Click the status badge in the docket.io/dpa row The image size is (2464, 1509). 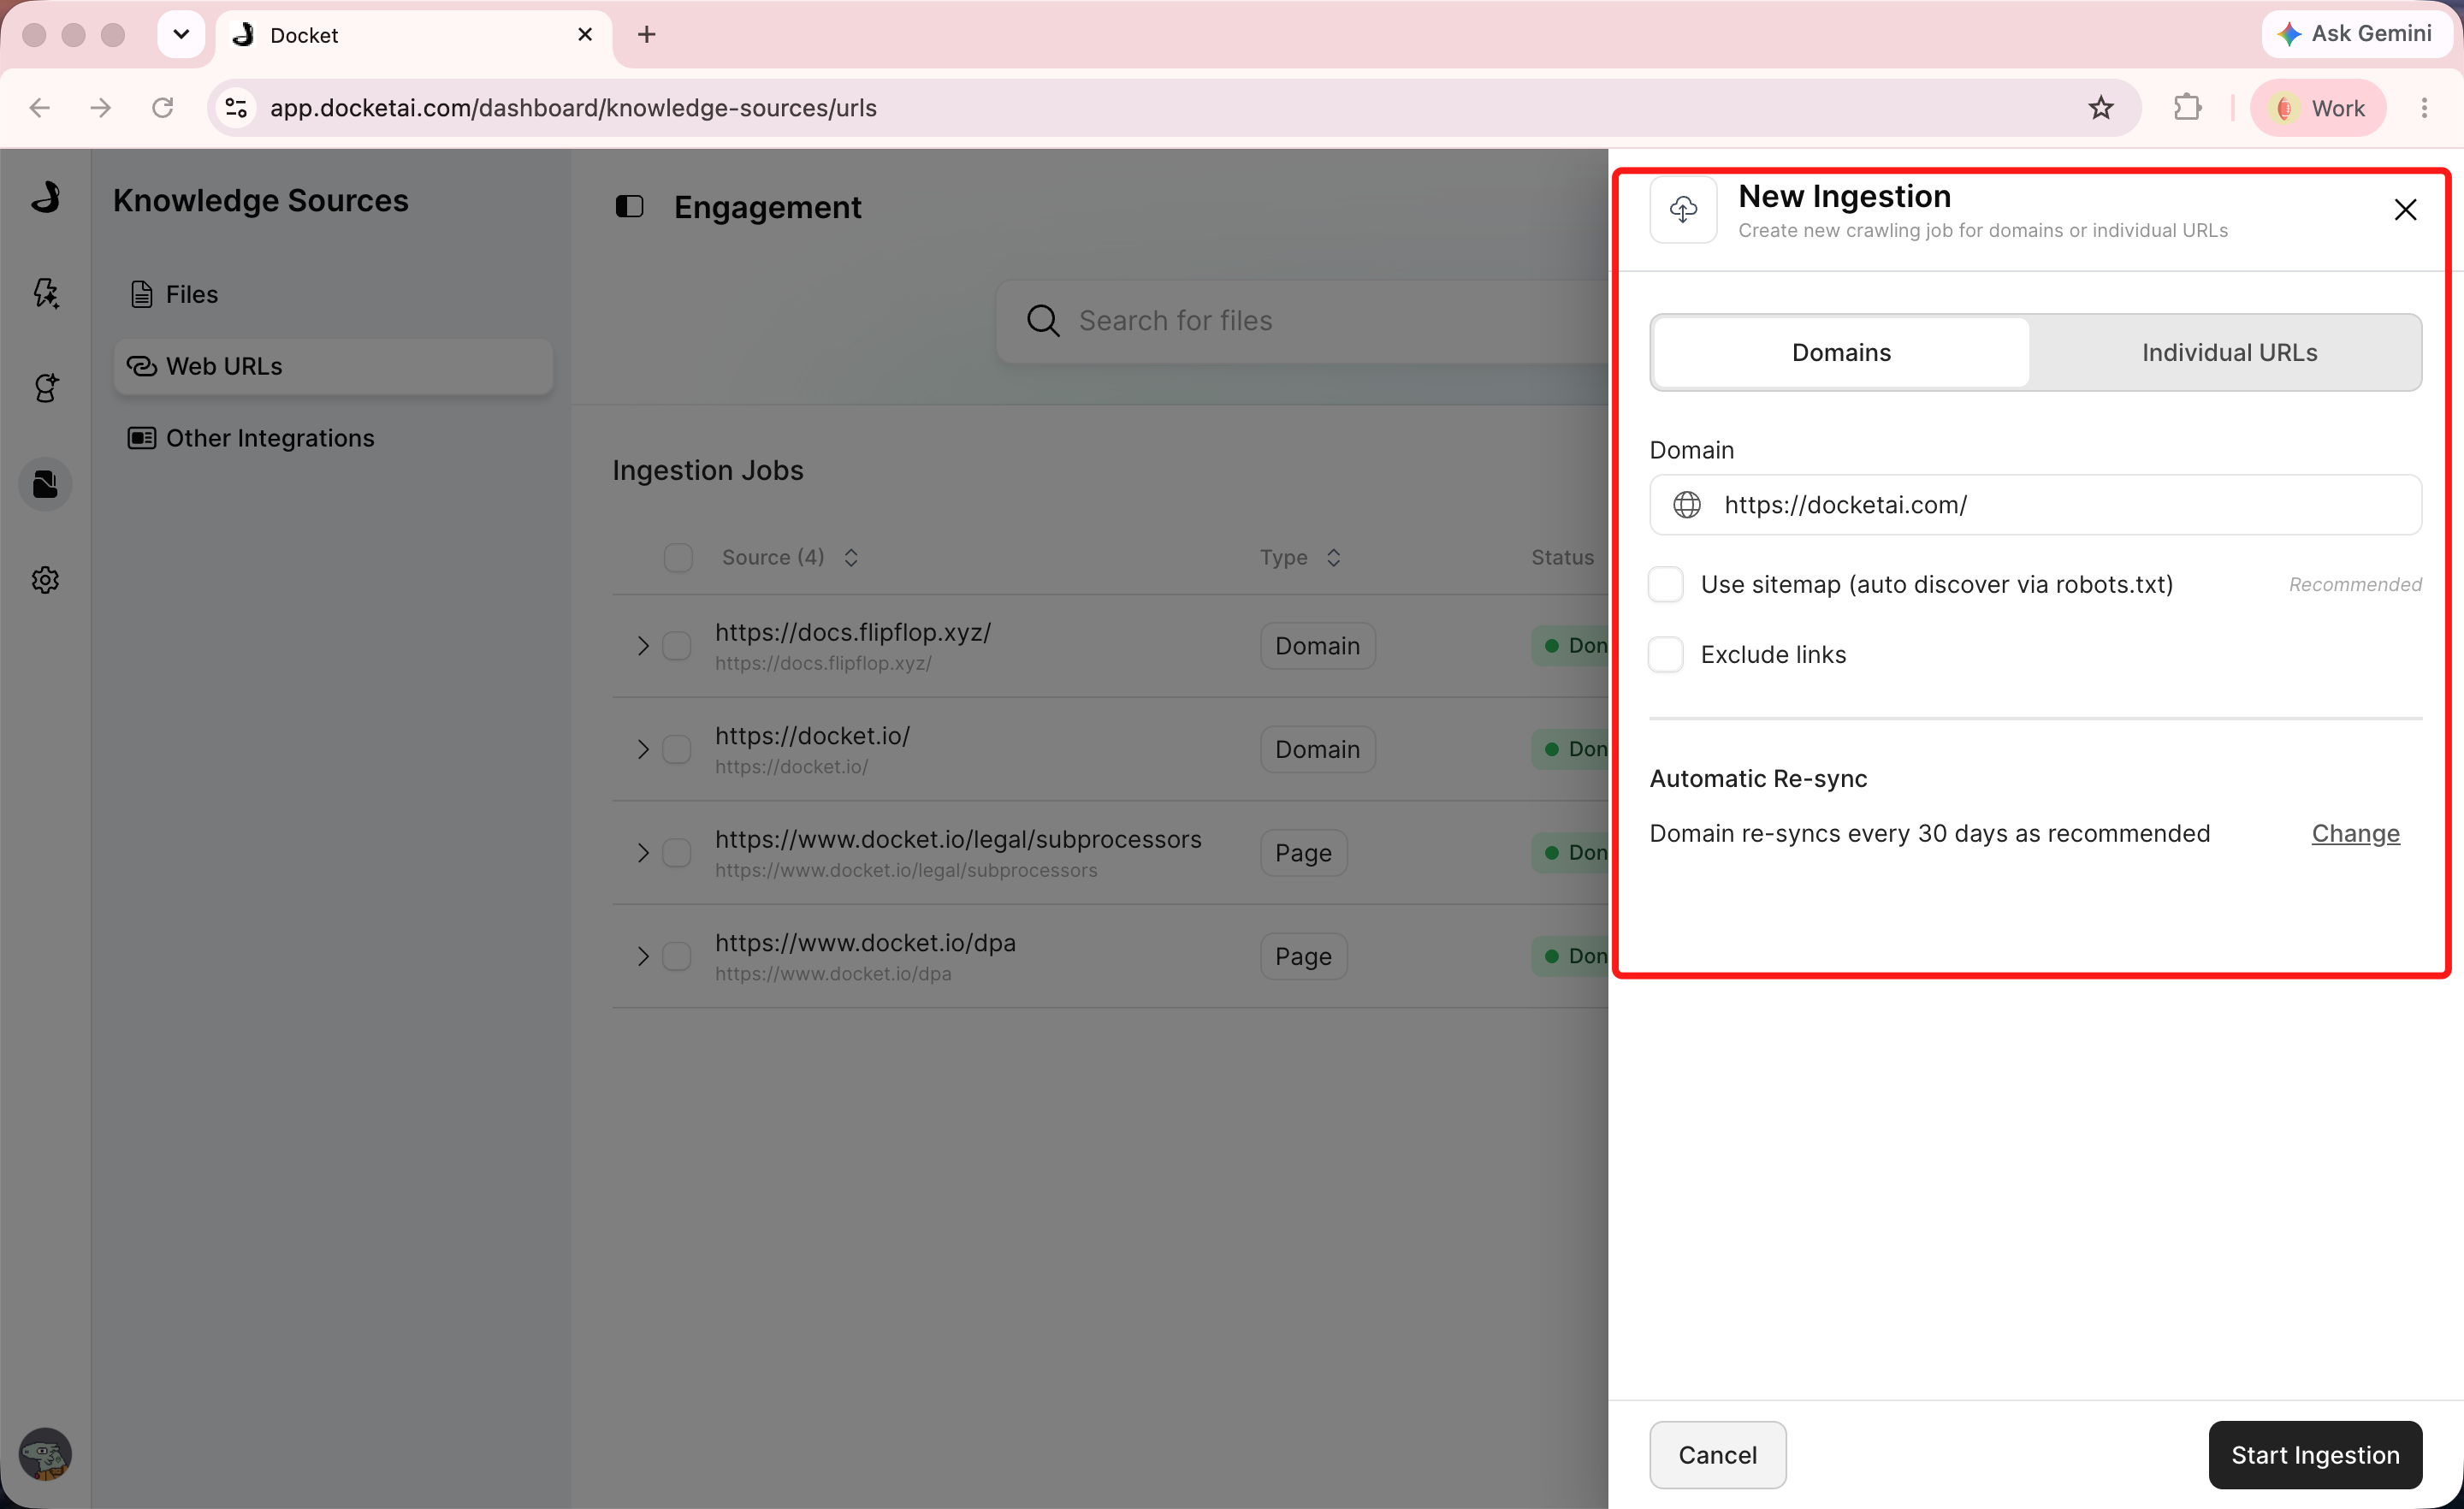pyautogui.click(x=1570, y=956)
